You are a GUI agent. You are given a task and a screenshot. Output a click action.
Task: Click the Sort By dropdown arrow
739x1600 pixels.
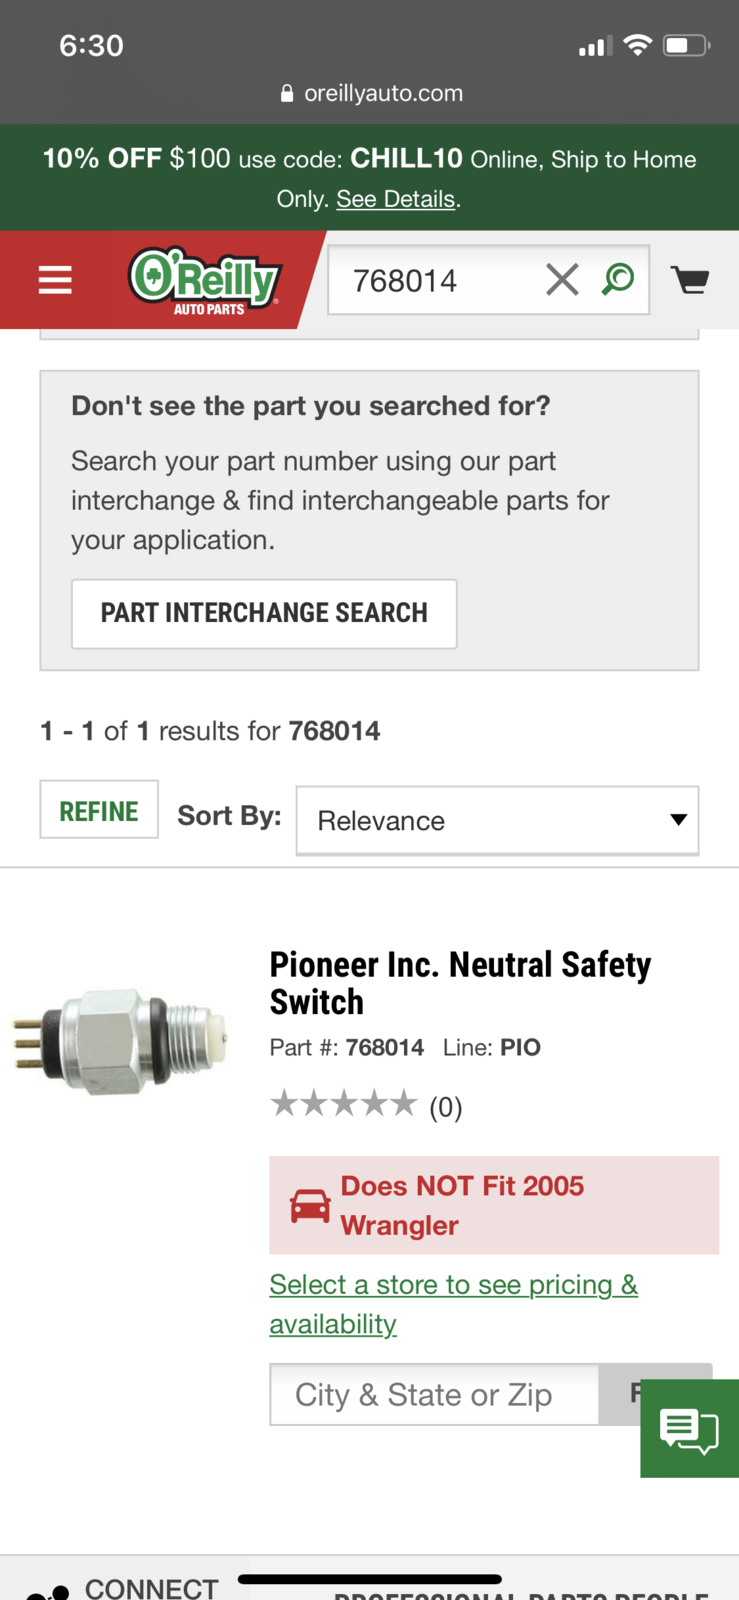pyautogui.click(x=678, y=820)
